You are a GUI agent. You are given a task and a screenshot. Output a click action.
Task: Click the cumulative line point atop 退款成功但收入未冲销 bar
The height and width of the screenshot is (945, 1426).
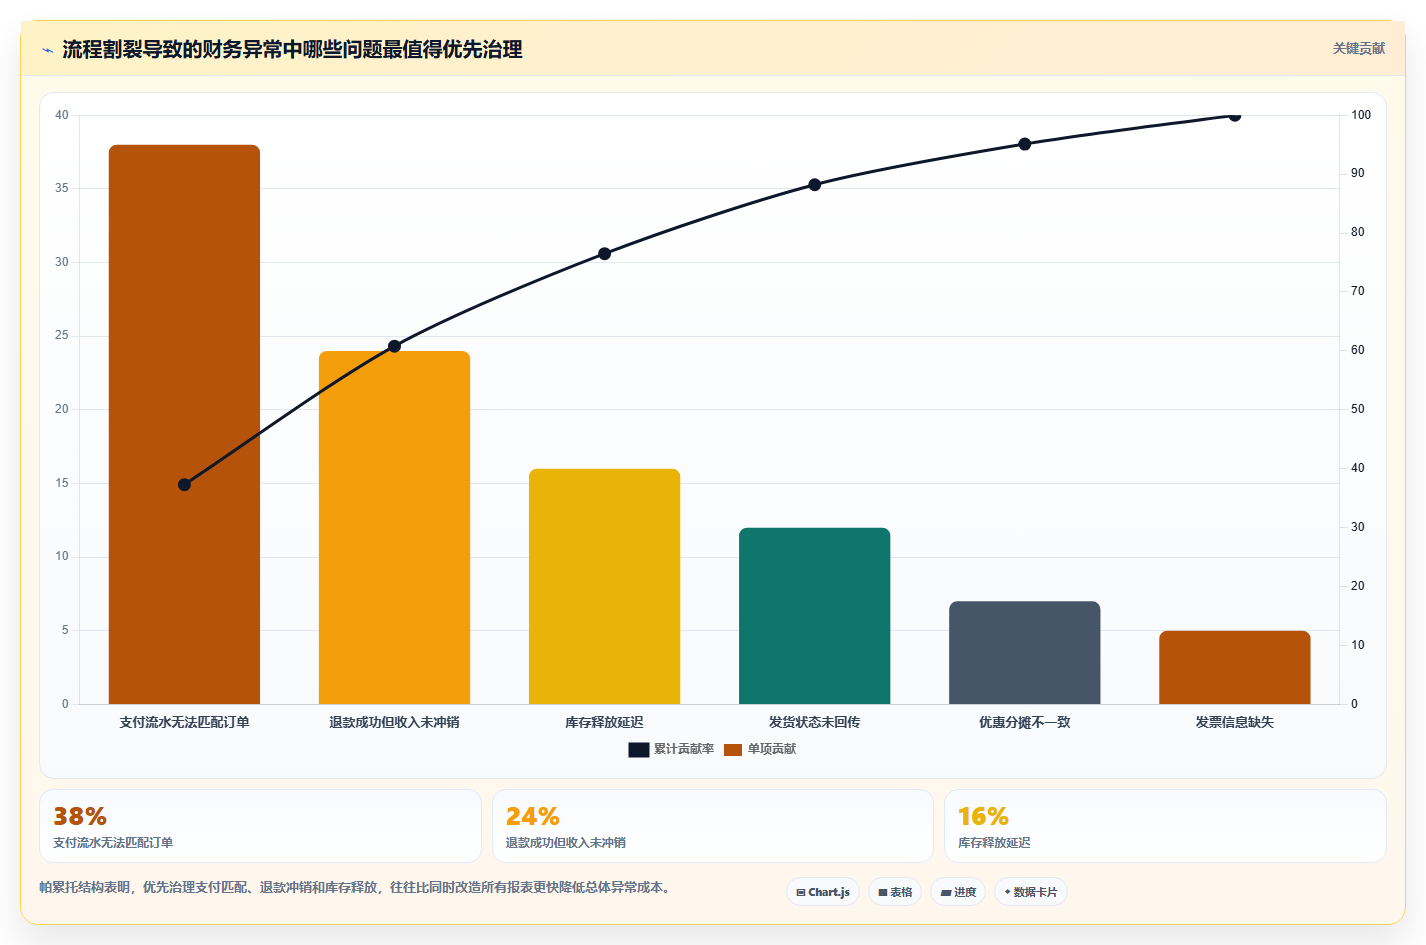(x=394, y=346)
